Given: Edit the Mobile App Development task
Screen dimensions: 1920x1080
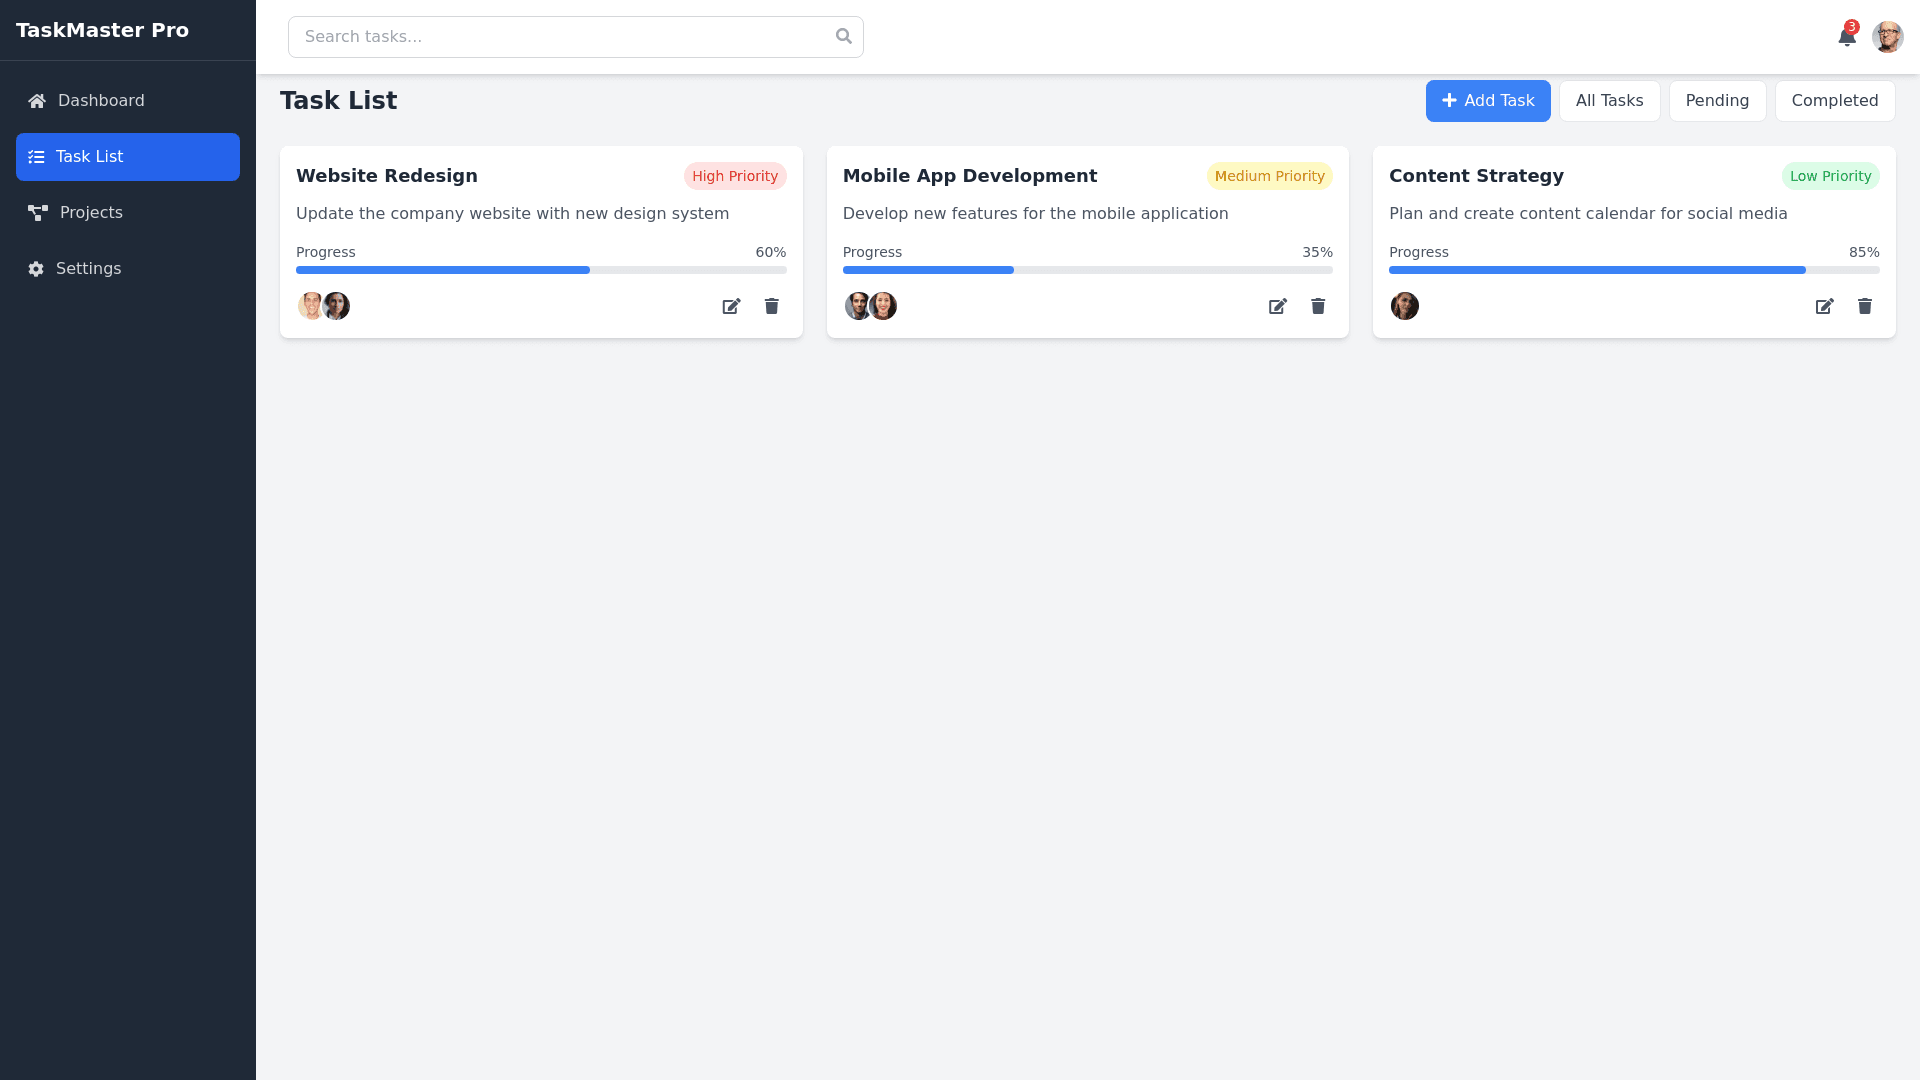Looking at the screenshot, I should coord(1277,306).
